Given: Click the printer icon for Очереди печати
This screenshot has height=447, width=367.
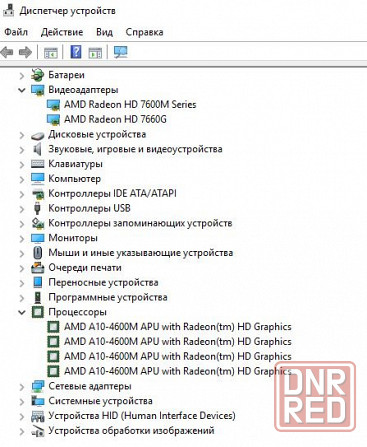Looking at the screenshot, I should pyautogui.click(x=37, y=268).
